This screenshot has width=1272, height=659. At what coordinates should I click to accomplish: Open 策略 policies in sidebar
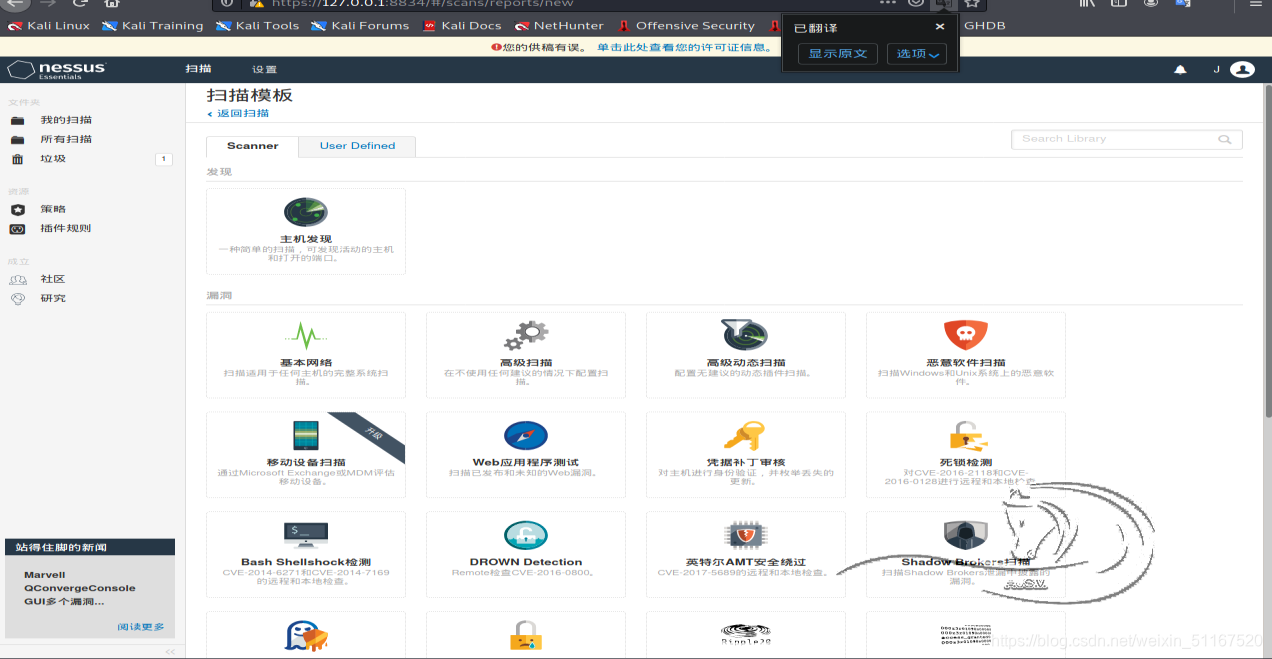(53, 209)
